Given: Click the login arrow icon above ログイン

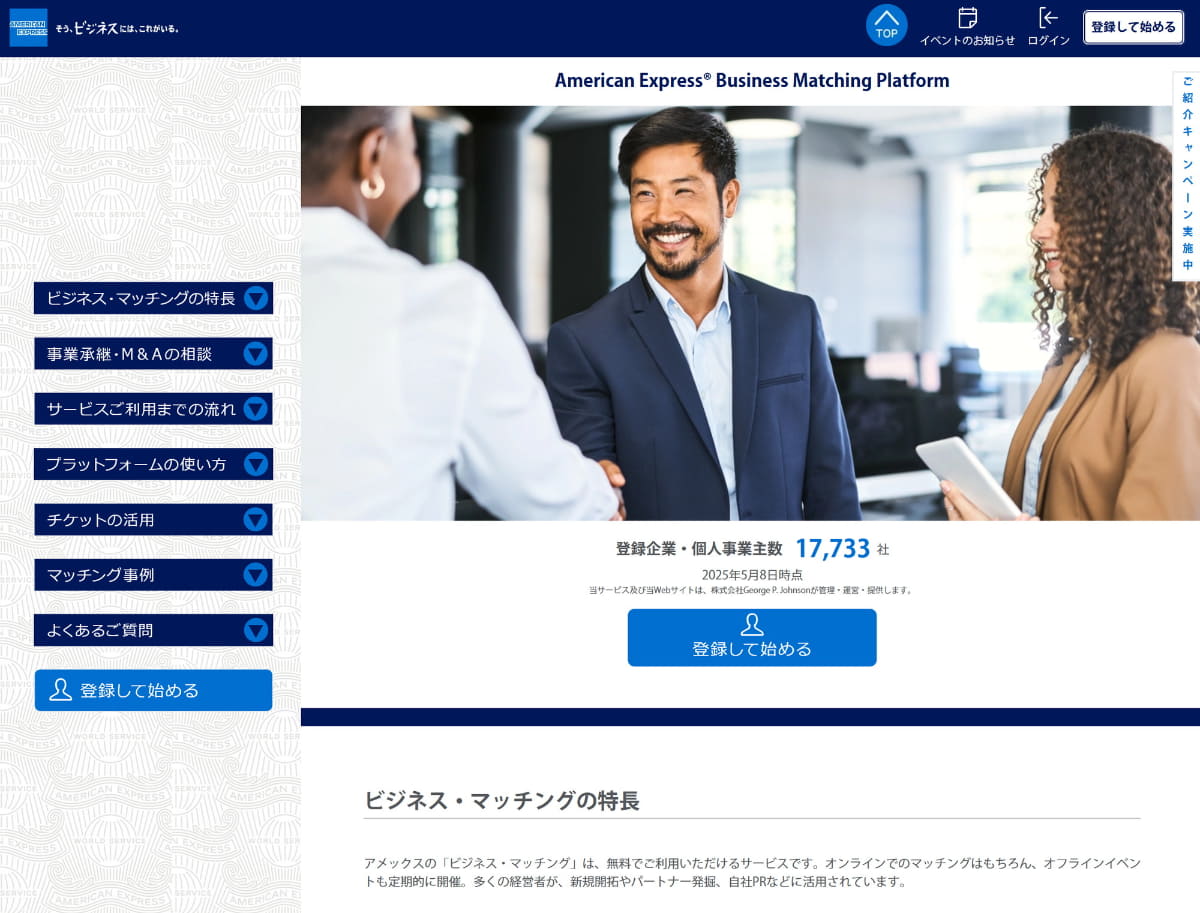Looking at the screenshot, I should [1048, 17].
